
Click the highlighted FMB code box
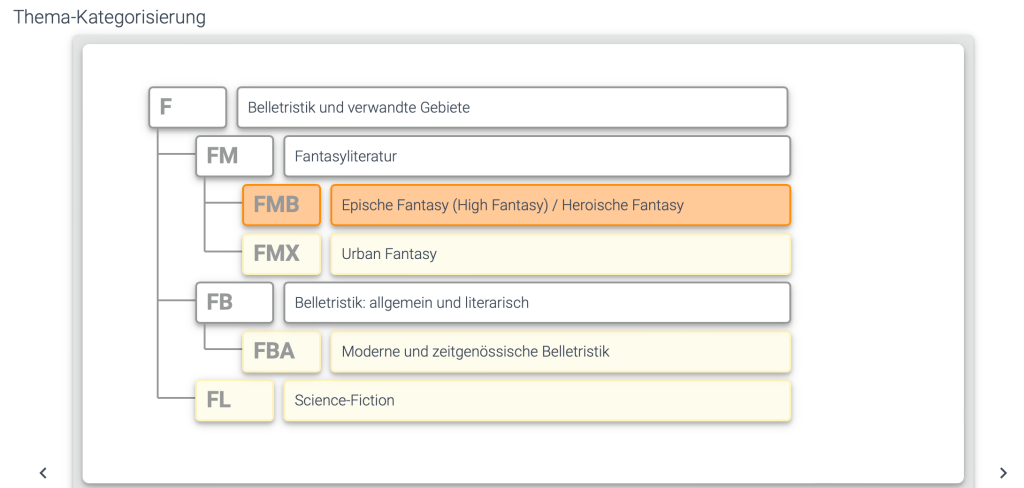click(281, 205)
